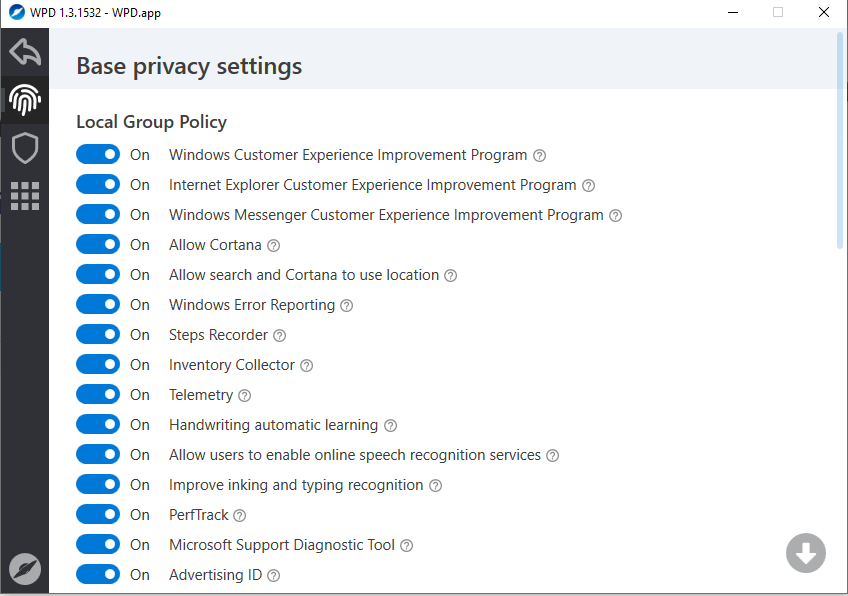Open help icon for Windows Error Reporting
Image resolution: width=848 pixels, height=596 pixels.
347,306
